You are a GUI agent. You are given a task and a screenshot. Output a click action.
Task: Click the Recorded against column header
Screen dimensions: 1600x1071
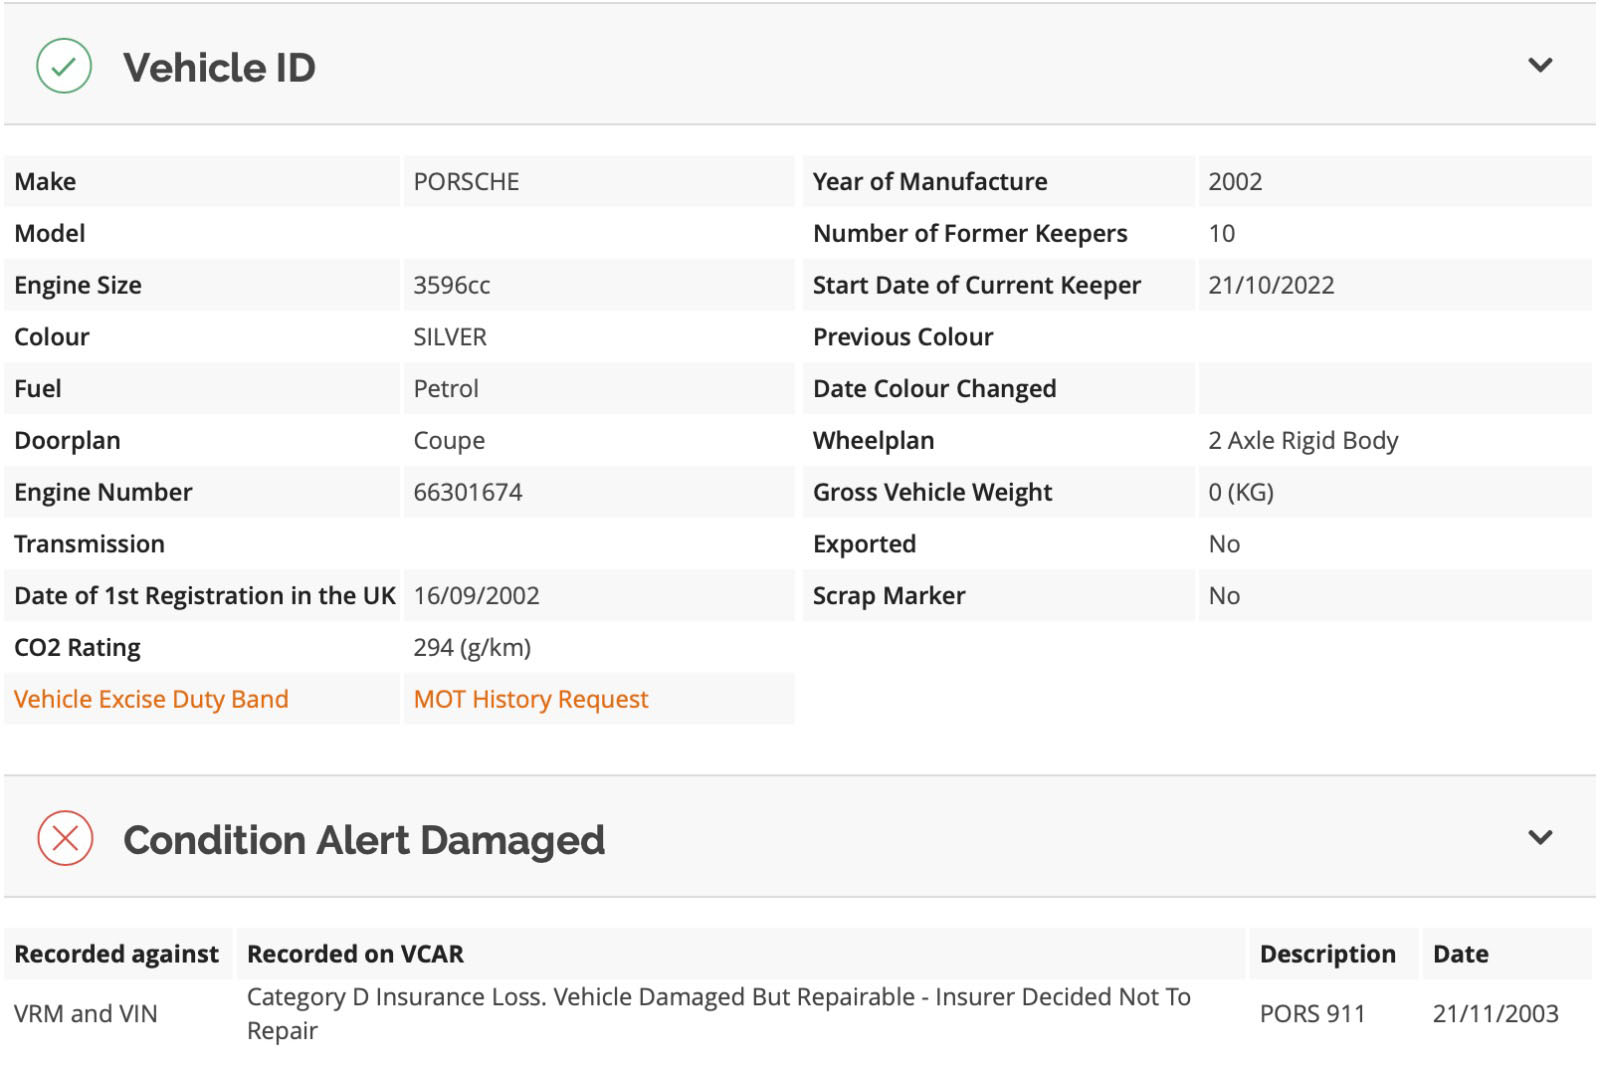point(116,954)
